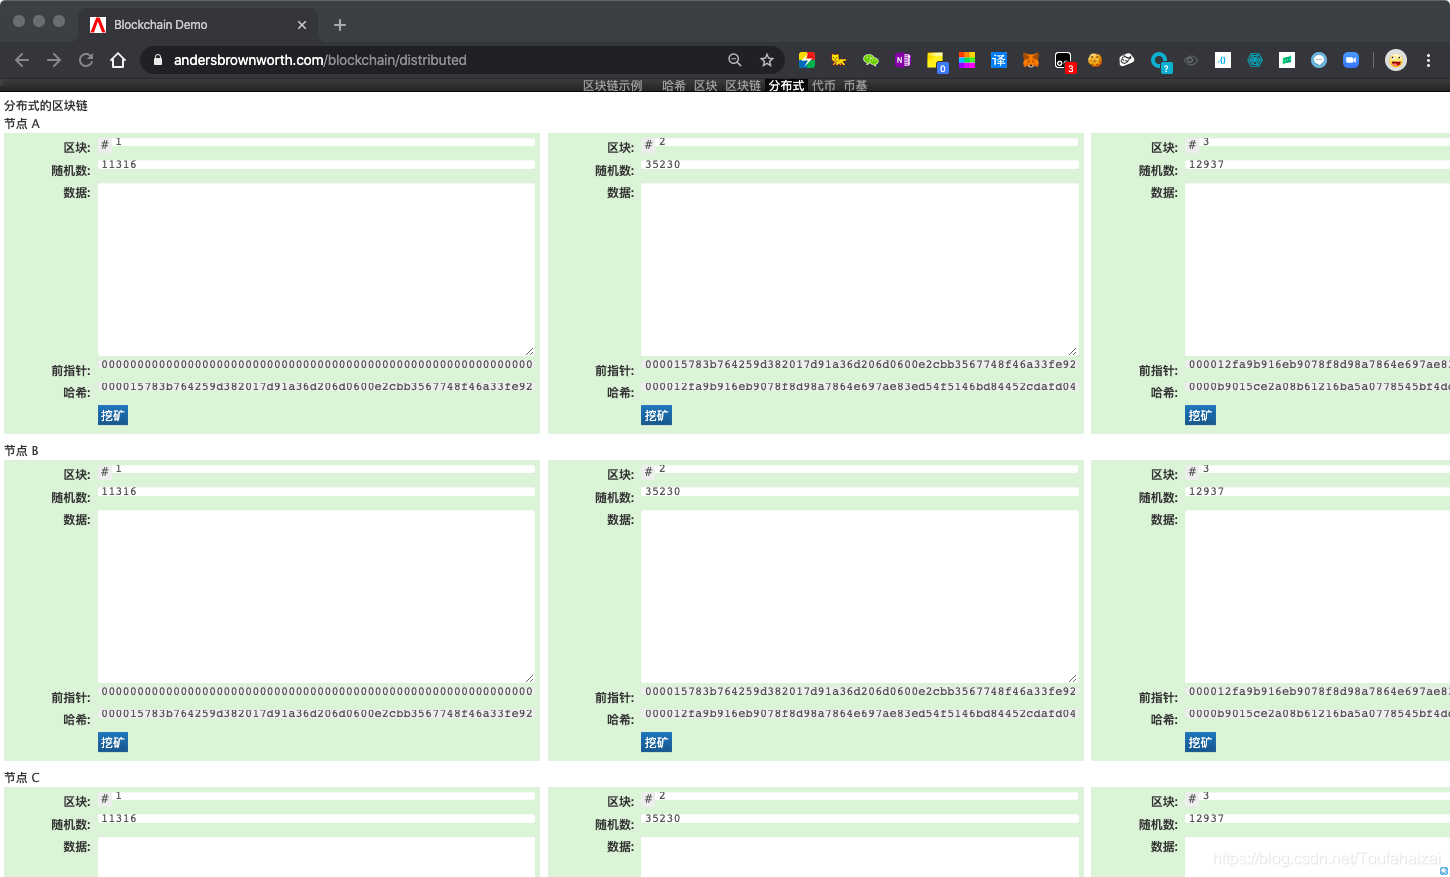Image resolution: width=1450 pixels, height=877 pixels.
Task: Open the cookie editor extension
Action: (1095, 60)
